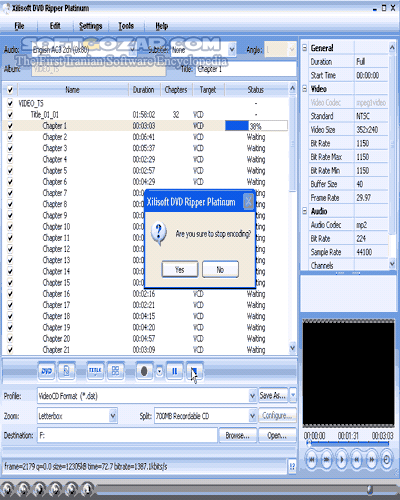Viewport: 400px width, 500px height.
Task: Click the Status column header
Action: [256, 90]
